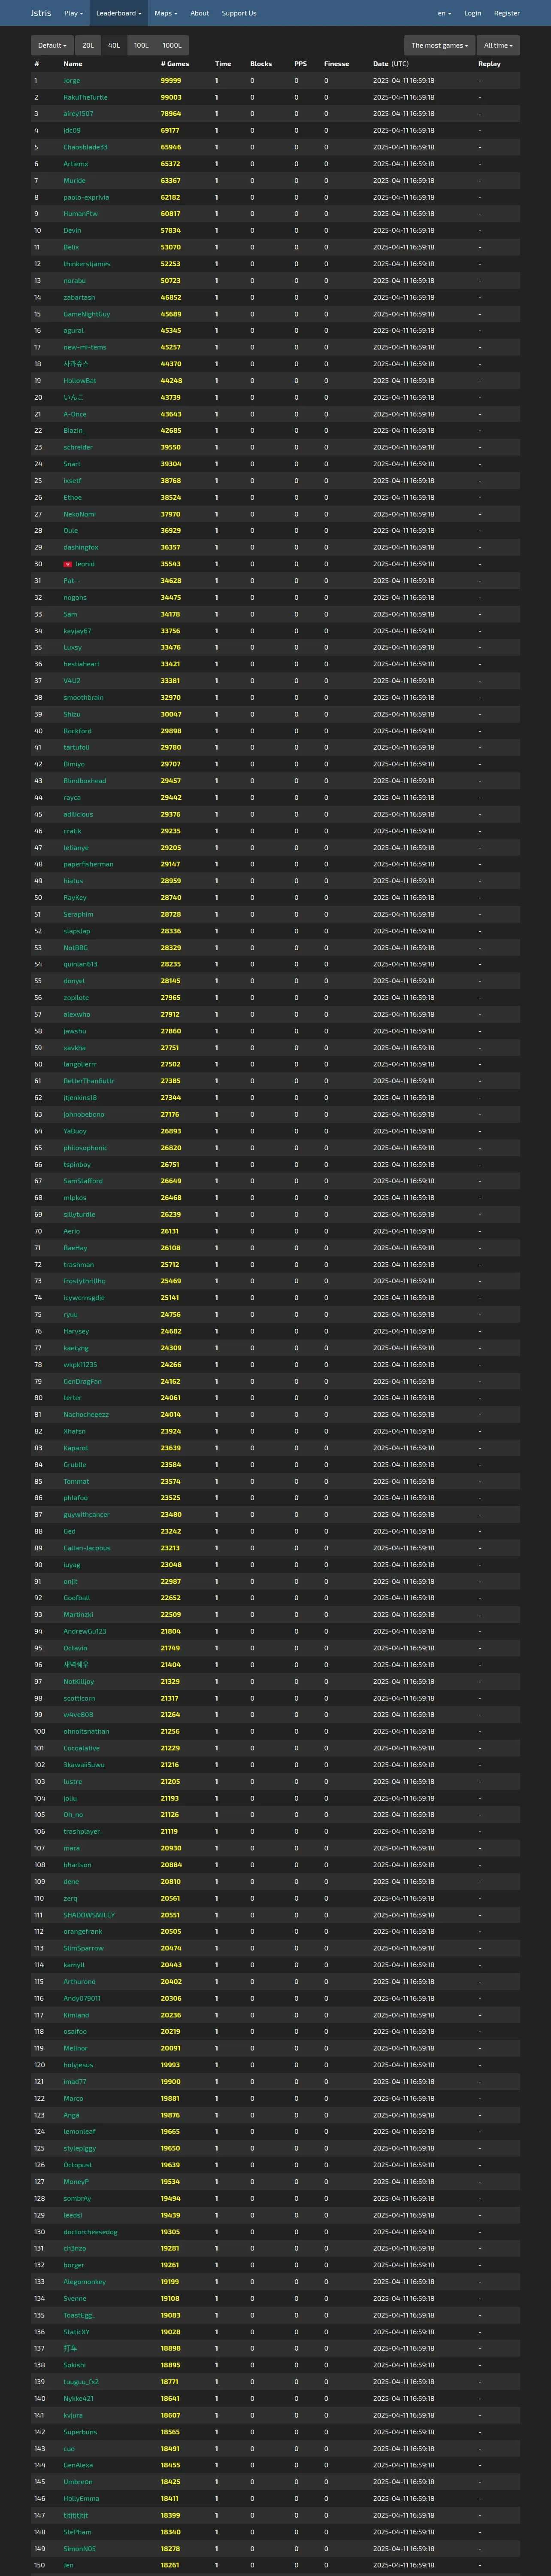Go to the About page
The width and height of the screenshot is (551, 2576).
pos(200,13)
